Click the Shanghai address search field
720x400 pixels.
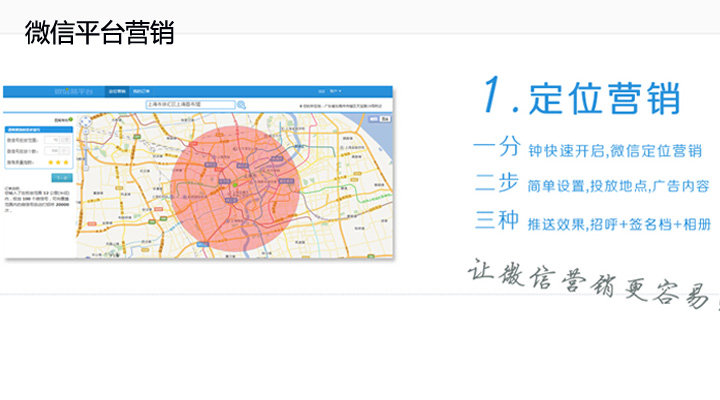coord(191,105)
